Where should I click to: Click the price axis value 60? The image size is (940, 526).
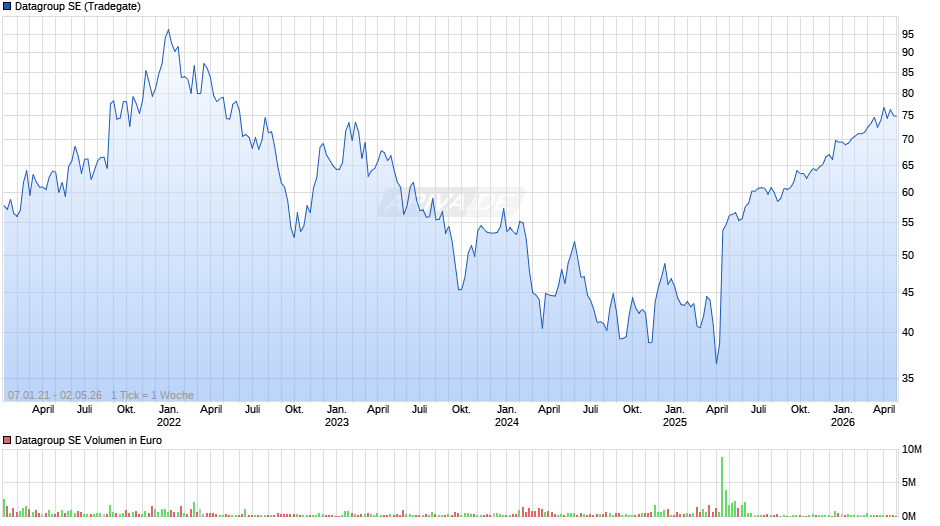908,193
